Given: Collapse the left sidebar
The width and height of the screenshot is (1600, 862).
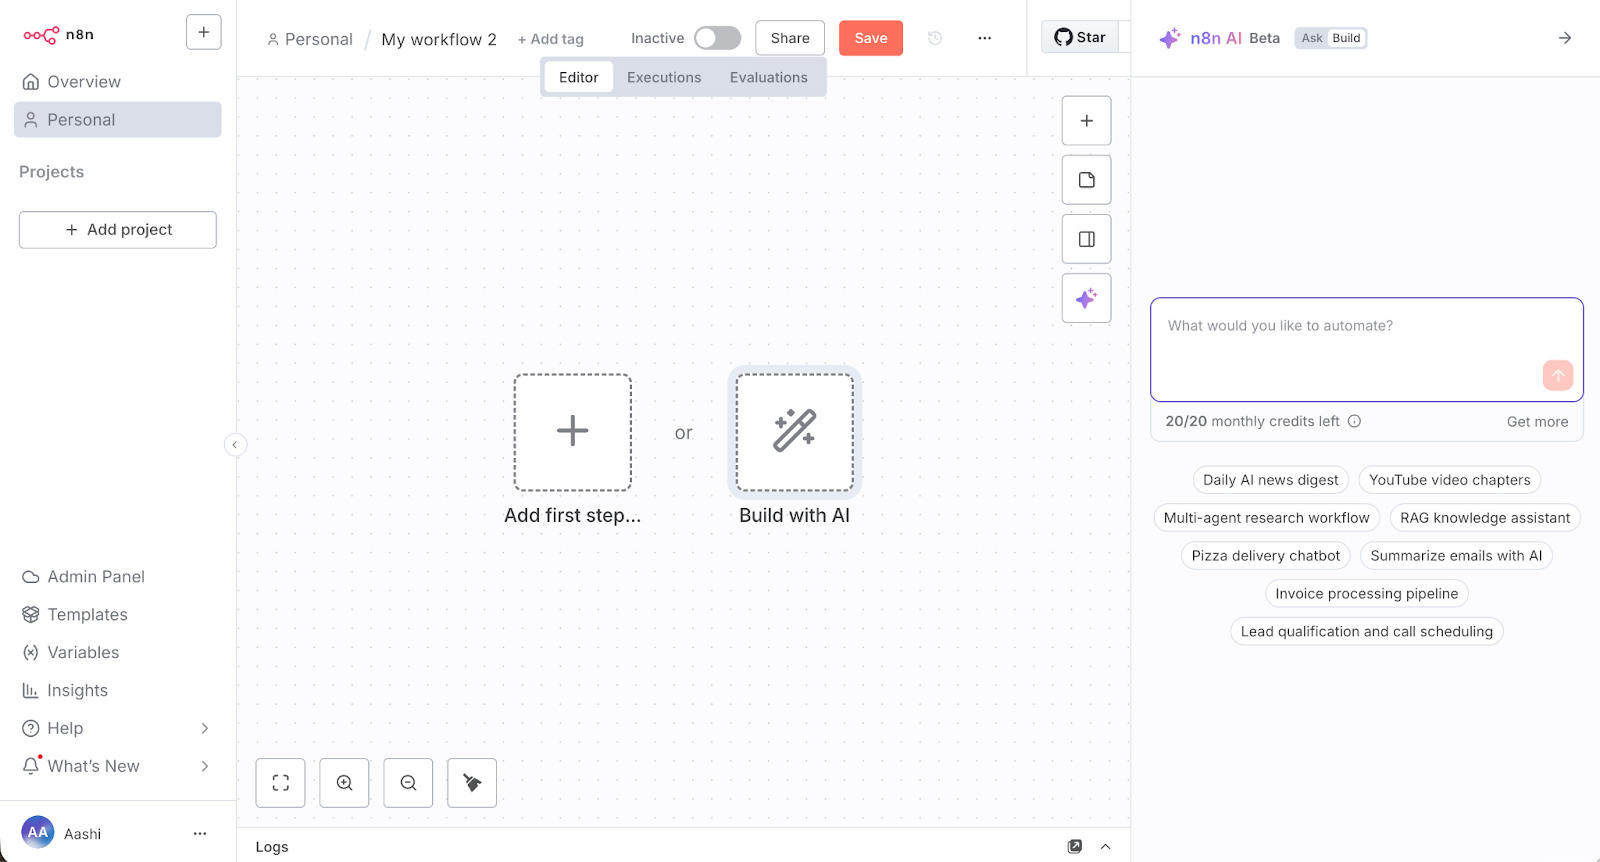Looking at the screenshot, I should pyautogui.click(x=235, y=445).
